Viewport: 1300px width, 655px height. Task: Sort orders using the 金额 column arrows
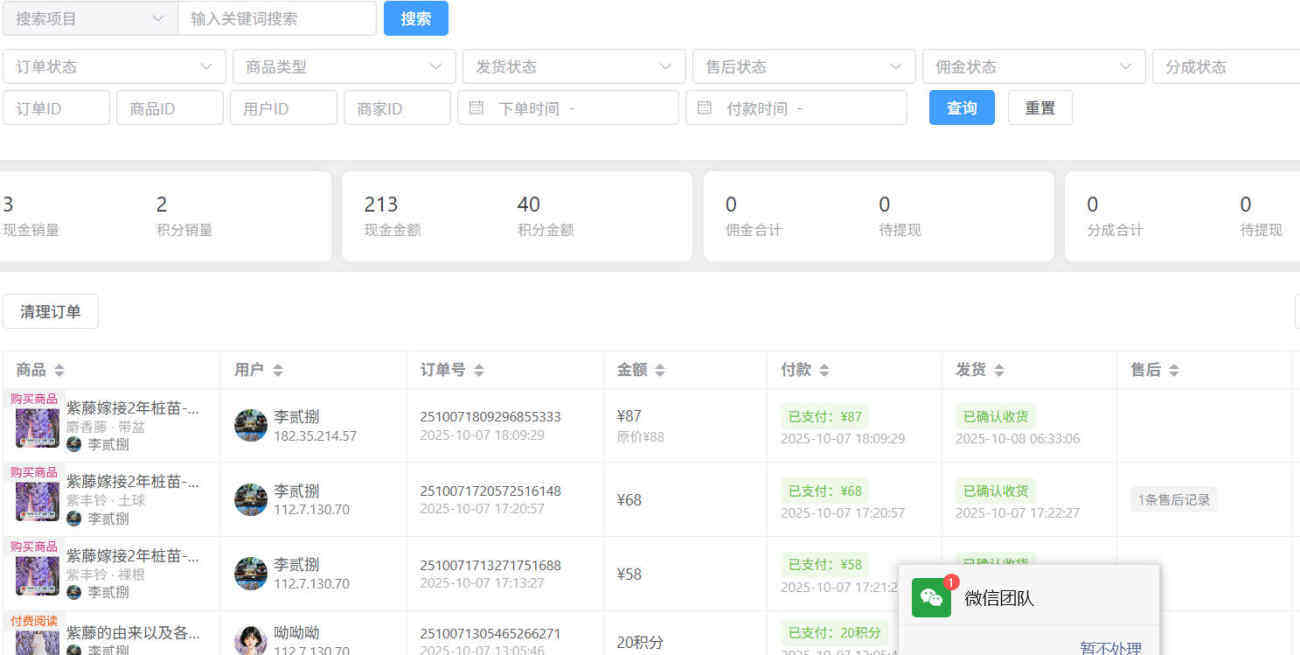(x=662, y=369)
